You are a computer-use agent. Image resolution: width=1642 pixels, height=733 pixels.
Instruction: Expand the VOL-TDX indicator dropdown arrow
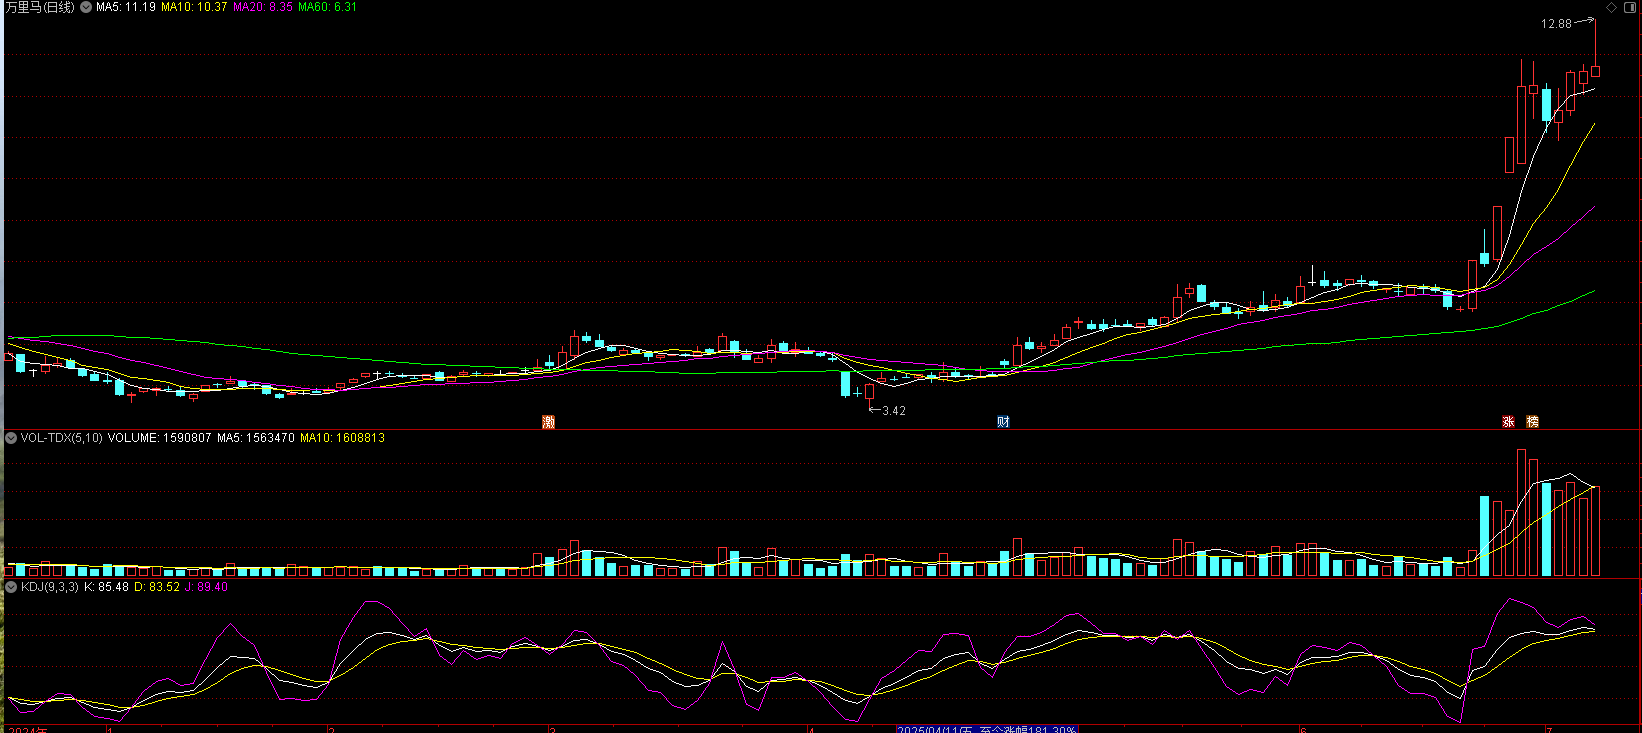pos(11,438)
